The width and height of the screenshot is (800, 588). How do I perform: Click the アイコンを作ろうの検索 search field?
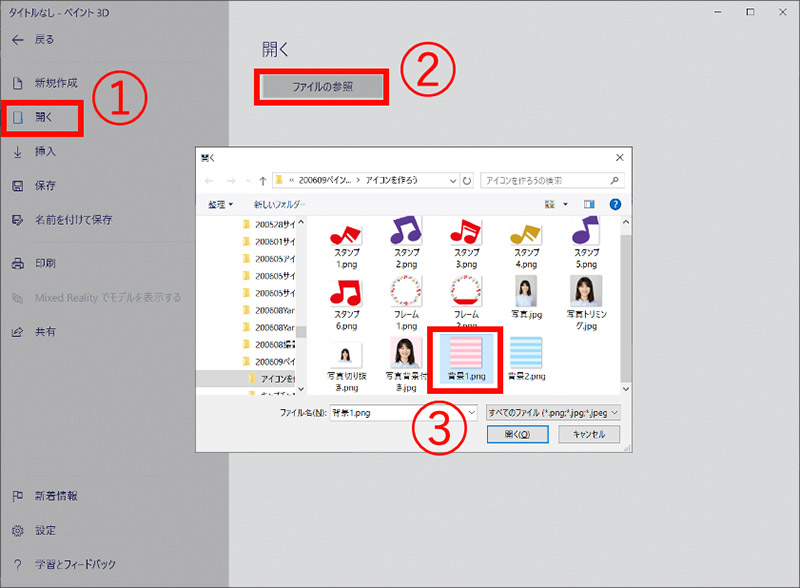pos(545,181)
